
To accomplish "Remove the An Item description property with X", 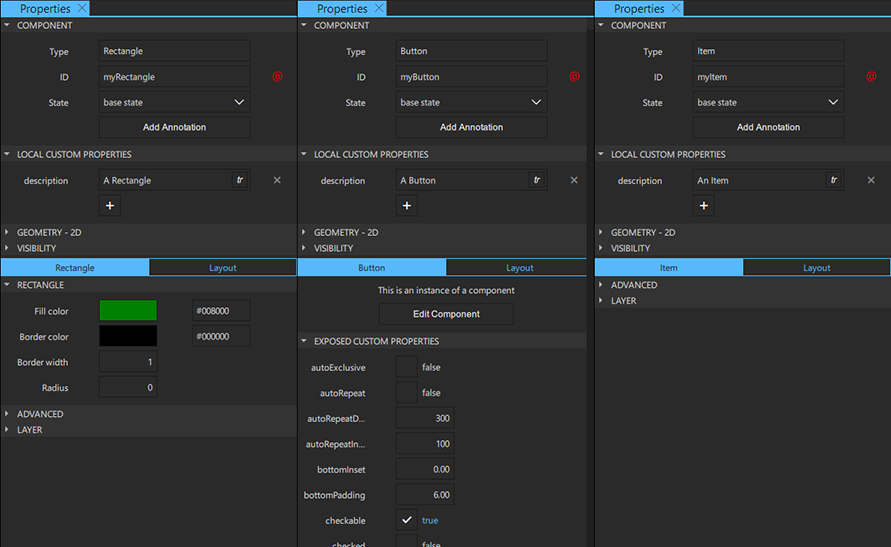I will click(871, 180).
